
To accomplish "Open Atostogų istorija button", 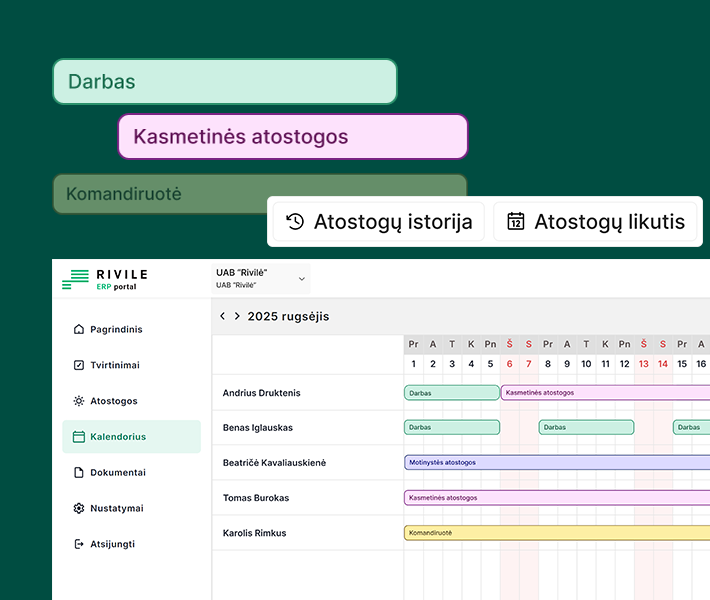I will (379, 222).
